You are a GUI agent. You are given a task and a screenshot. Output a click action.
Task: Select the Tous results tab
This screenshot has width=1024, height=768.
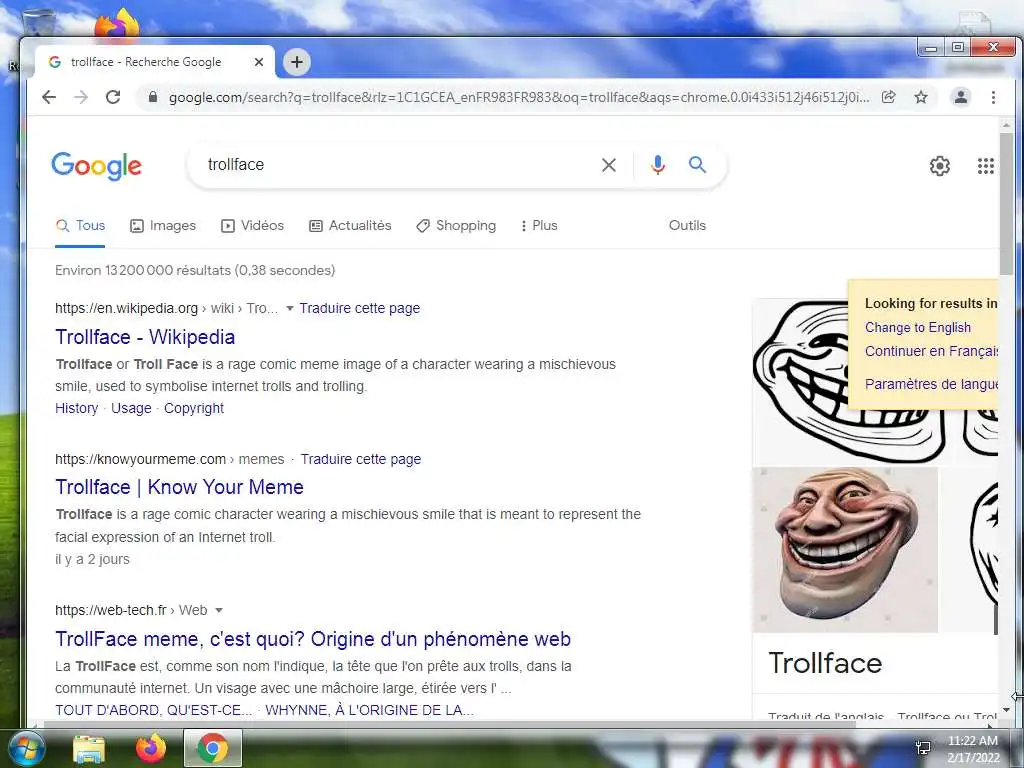pyautogui.click(x=80, y=225)
